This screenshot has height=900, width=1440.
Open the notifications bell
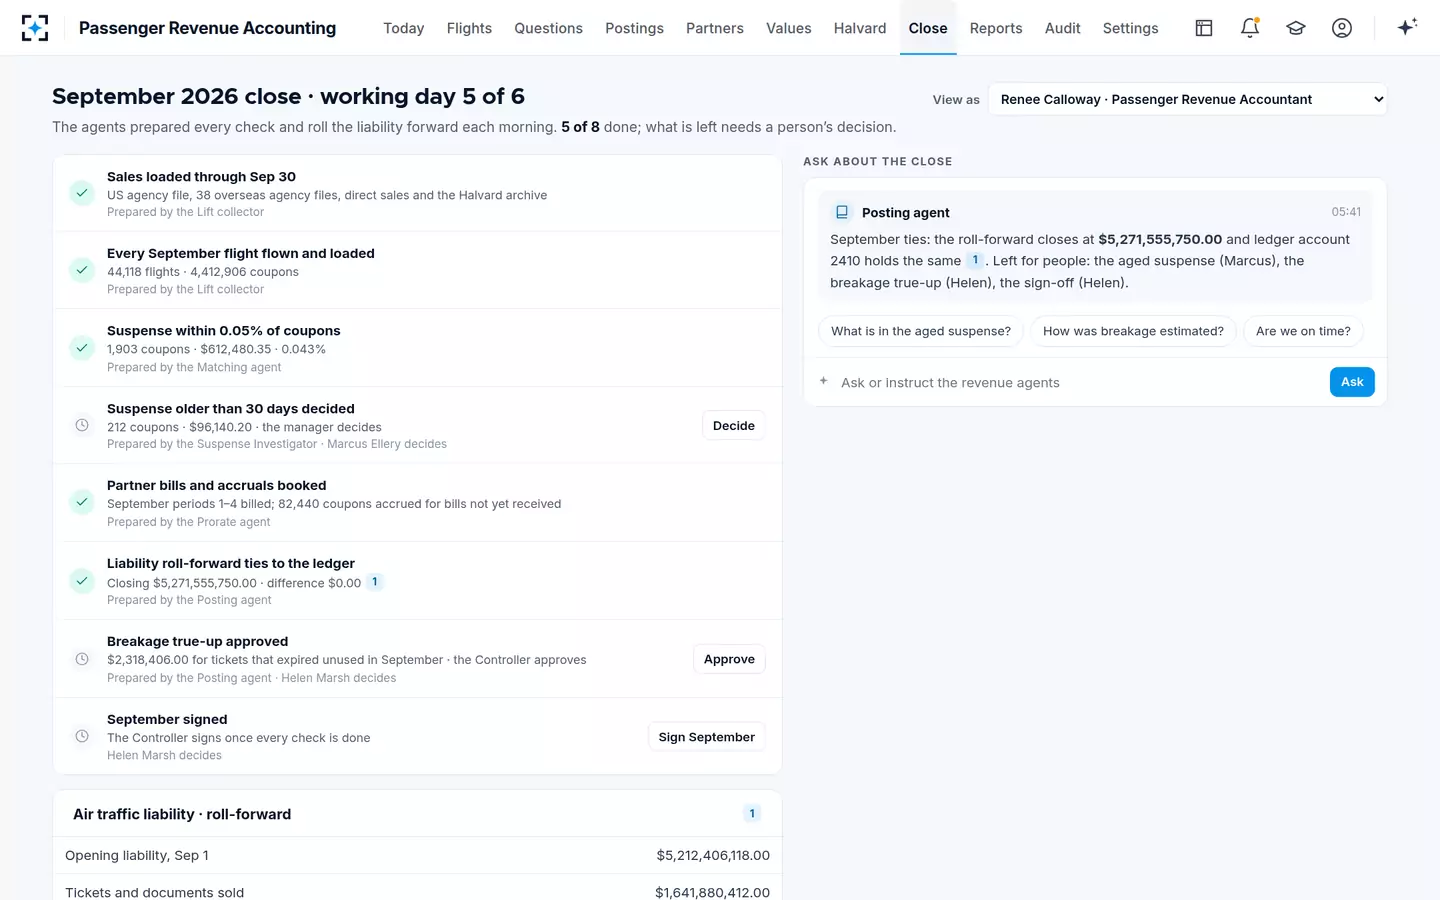pyautogui.click(x=1250, y=28)
